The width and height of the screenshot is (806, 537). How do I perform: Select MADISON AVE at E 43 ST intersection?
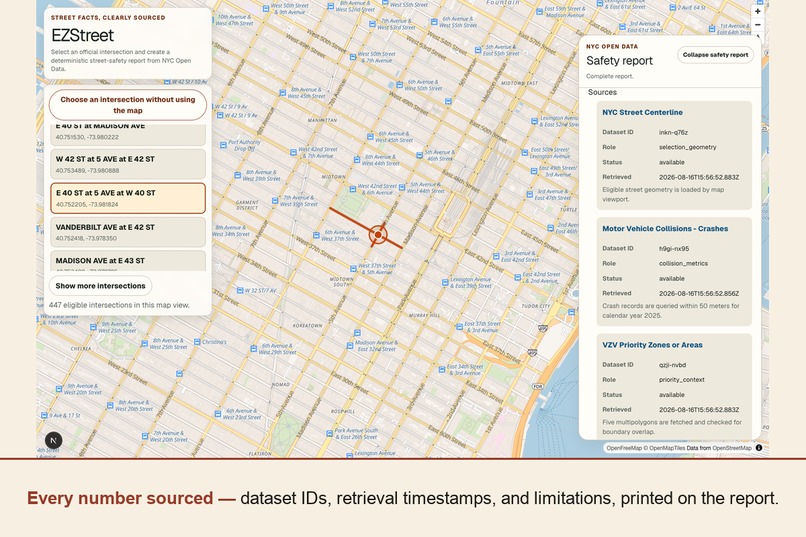(128, 261)
